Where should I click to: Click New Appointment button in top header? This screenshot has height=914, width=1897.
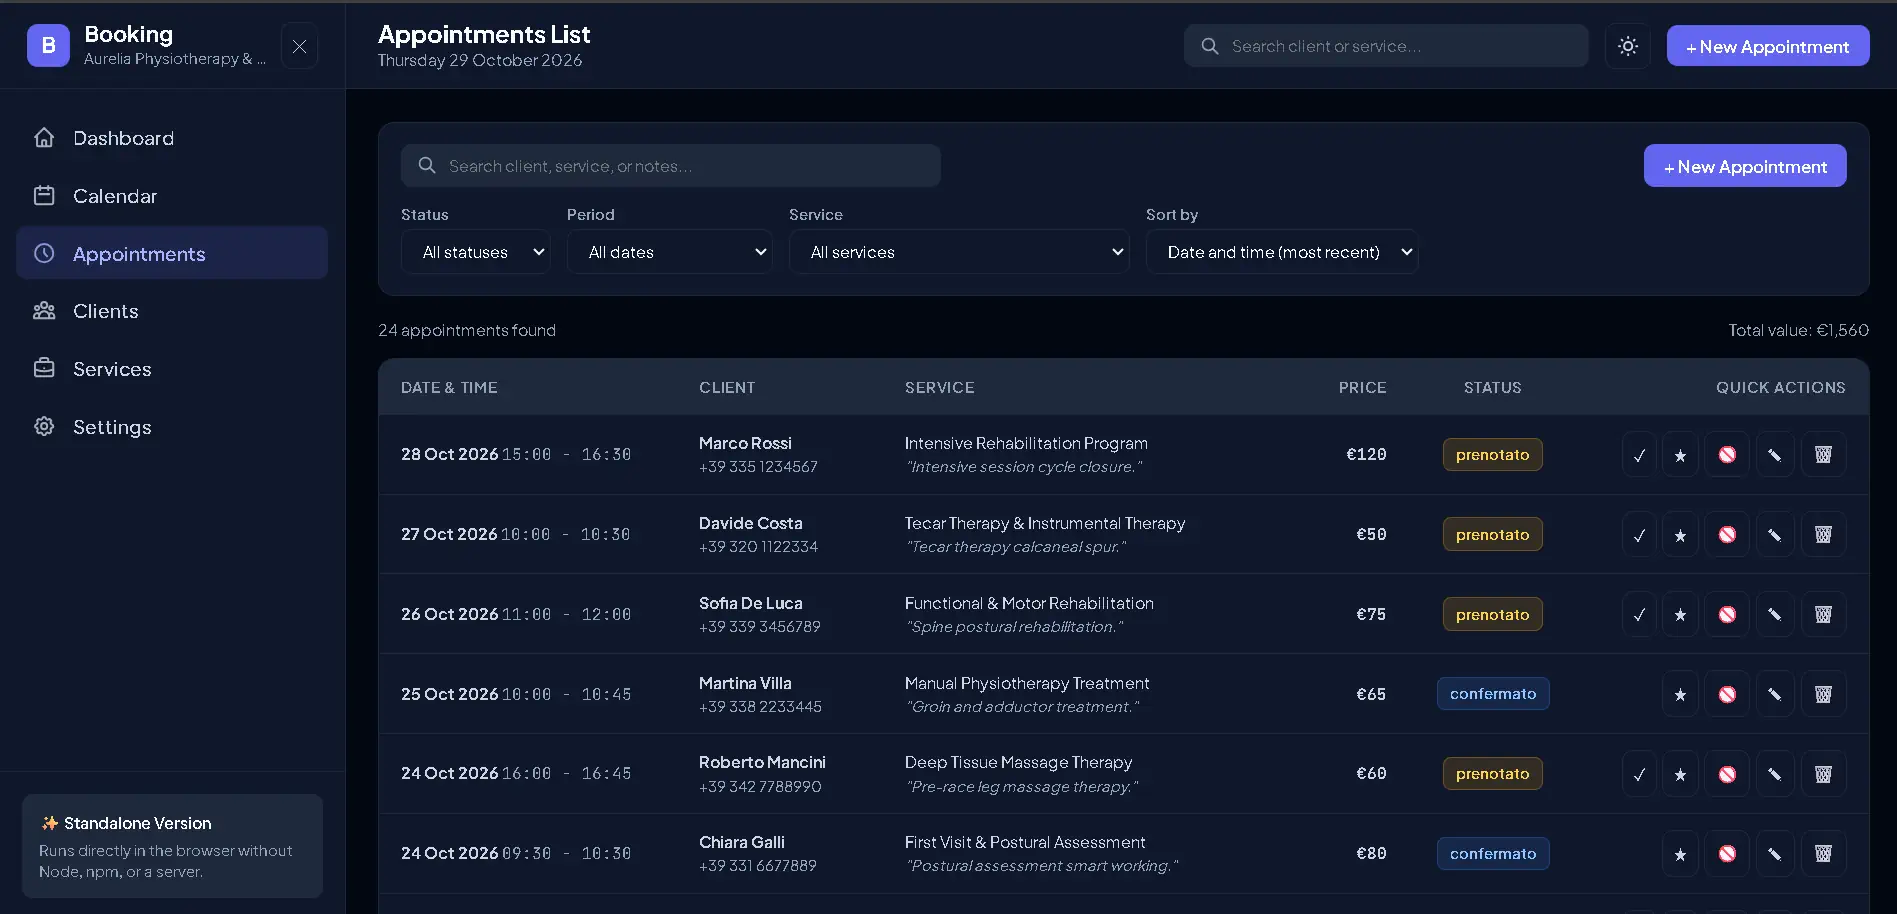[1767, 46]
